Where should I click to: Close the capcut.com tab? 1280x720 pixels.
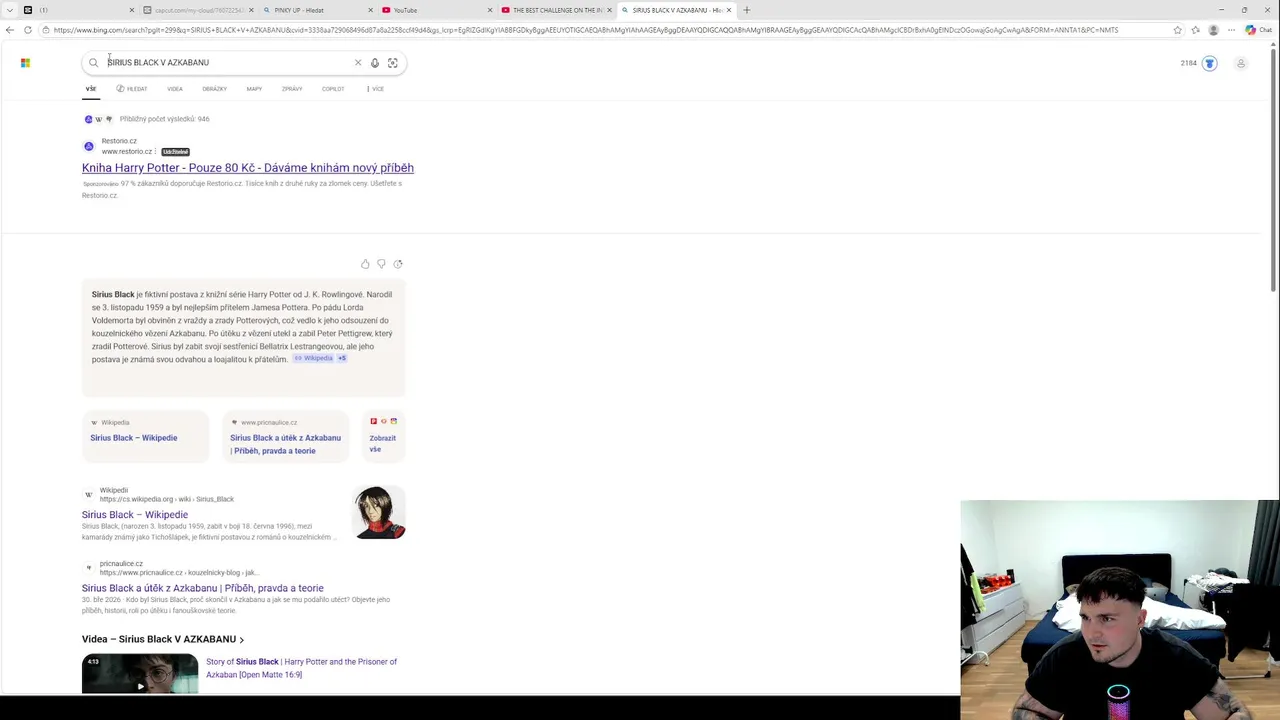tap(252, 10)
